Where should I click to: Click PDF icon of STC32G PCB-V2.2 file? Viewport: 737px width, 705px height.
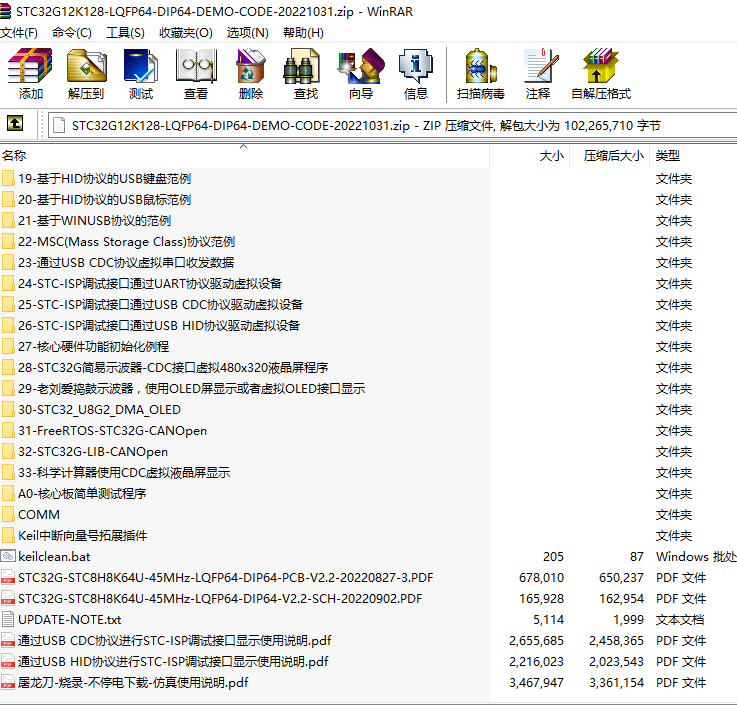click(8, 578)
